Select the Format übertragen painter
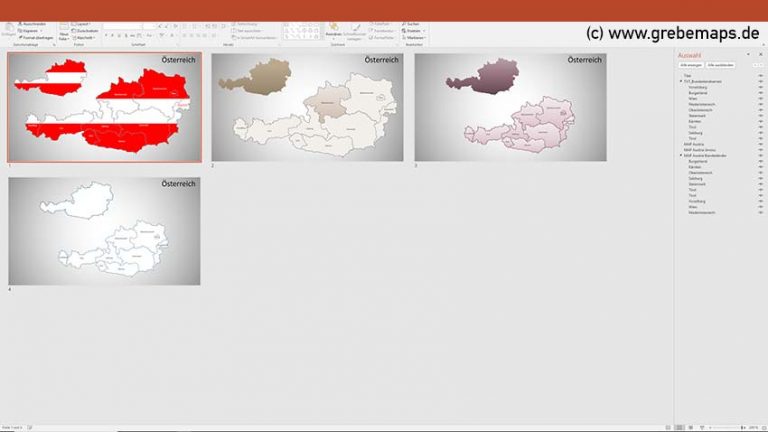The width and height of the screenshot is (768, 432). pyautogui.click(x=36, y=38)
